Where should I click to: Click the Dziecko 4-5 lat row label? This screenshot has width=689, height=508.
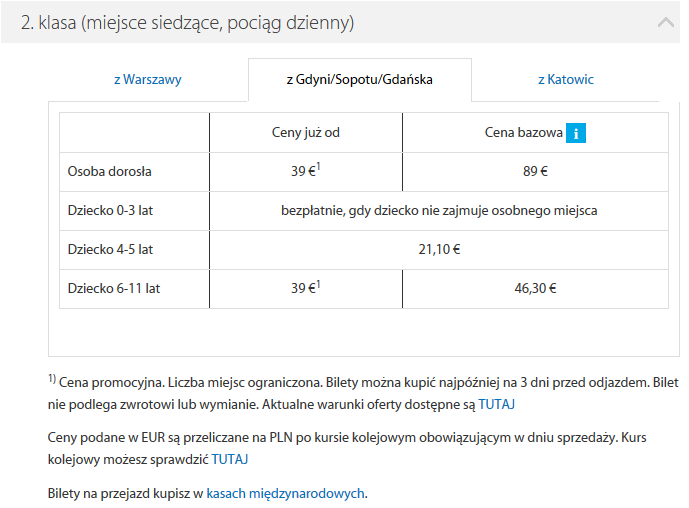pos(110,250)
